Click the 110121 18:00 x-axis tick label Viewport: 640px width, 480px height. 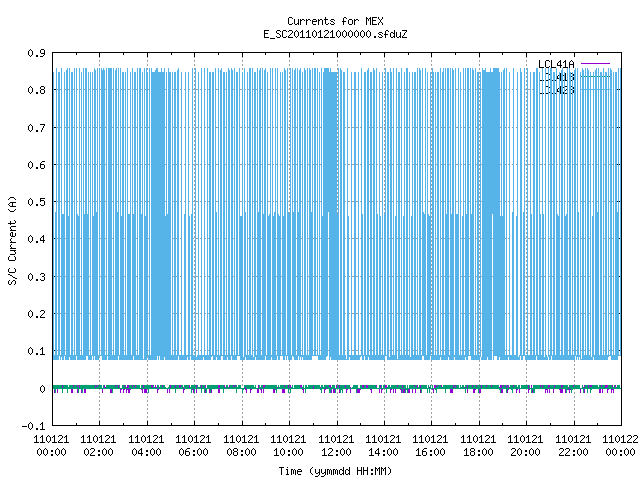click(478, 446)
